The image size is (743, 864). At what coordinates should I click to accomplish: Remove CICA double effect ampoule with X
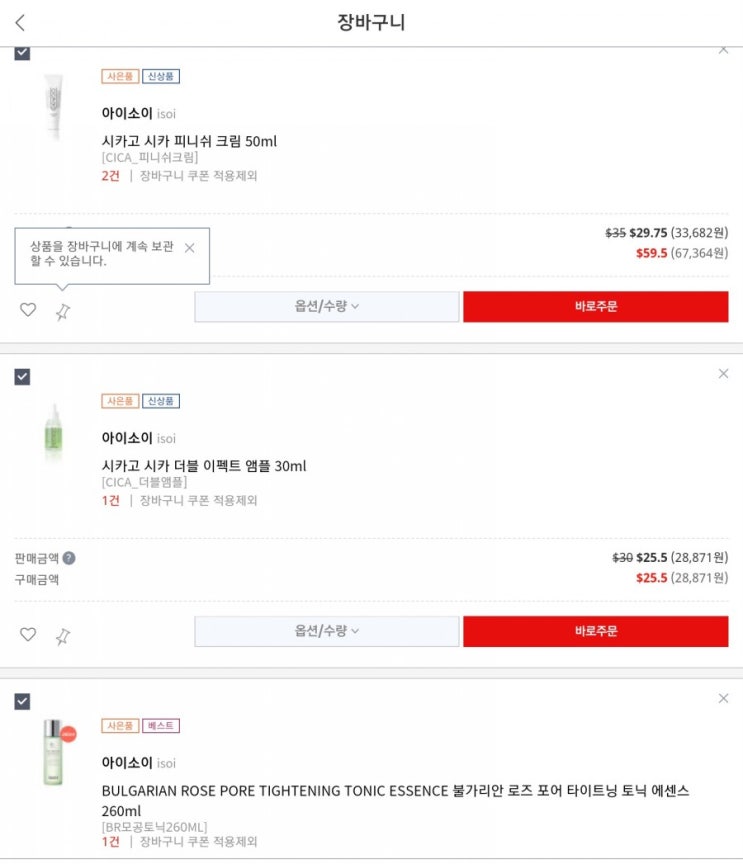[x=723, y=373]
